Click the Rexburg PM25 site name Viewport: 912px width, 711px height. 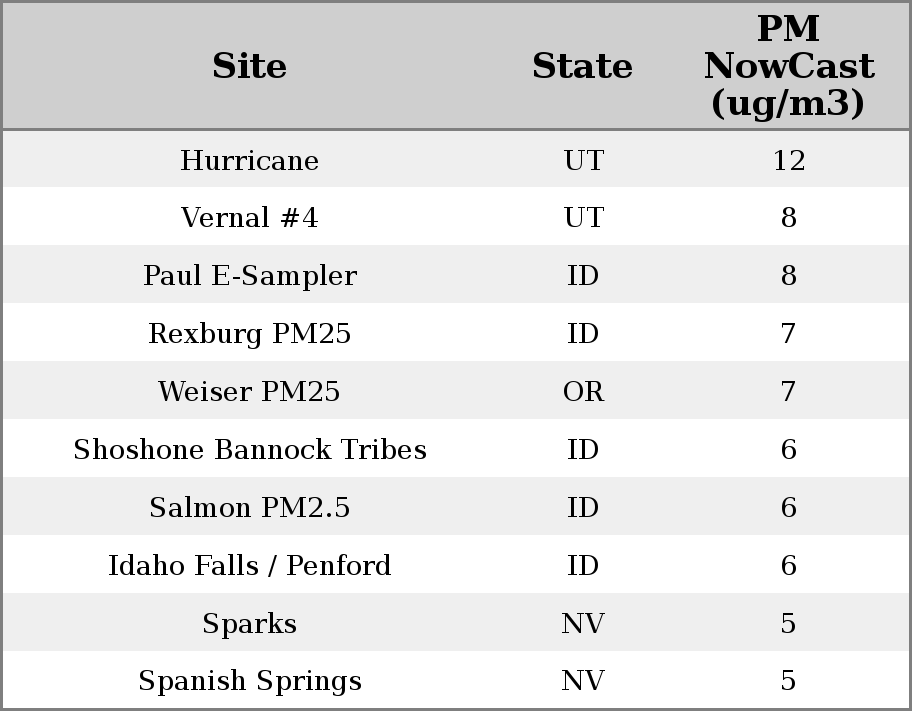(249, 334)
